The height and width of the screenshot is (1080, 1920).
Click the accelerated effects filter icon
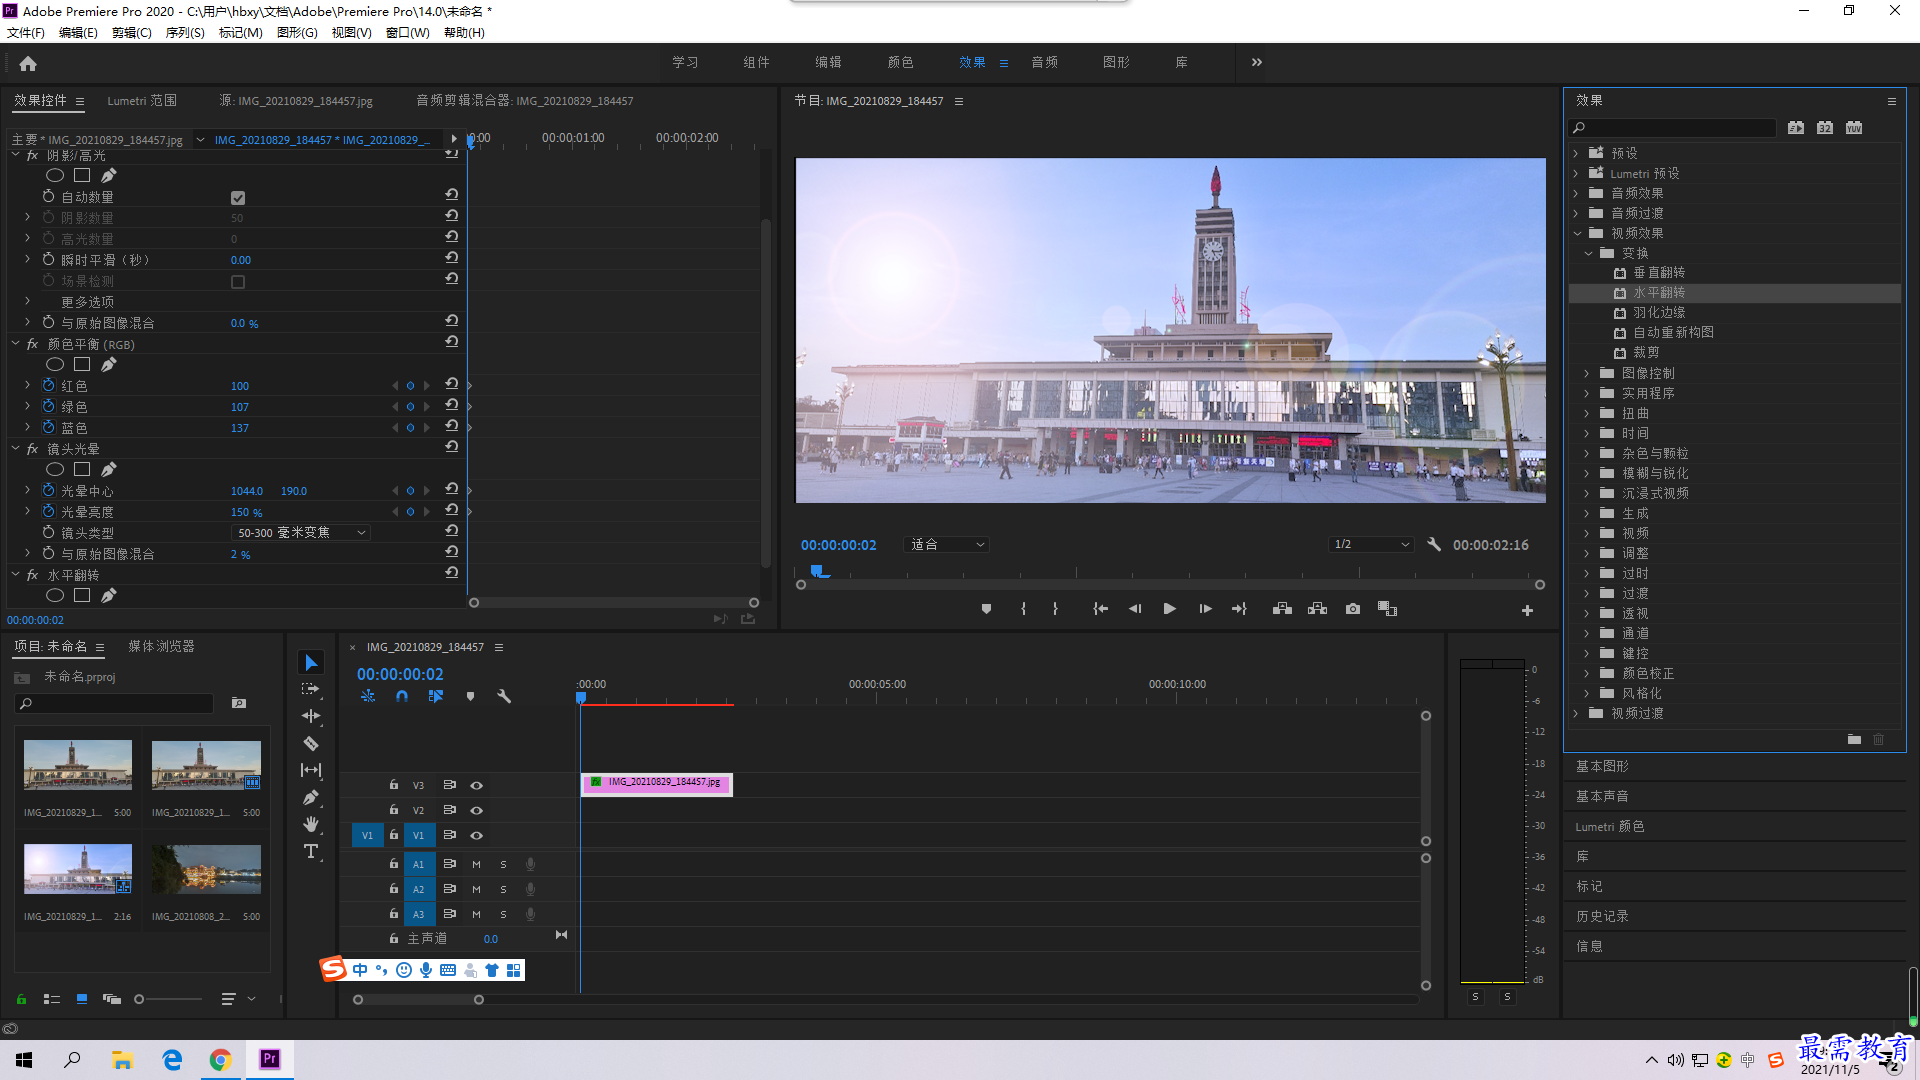click(1796, 128)
